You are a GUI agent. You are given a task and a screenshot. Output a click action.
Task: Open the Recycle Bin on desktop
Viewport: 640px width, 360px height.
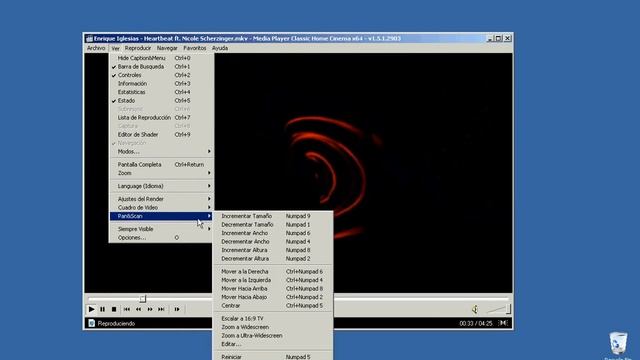point(618,344)
